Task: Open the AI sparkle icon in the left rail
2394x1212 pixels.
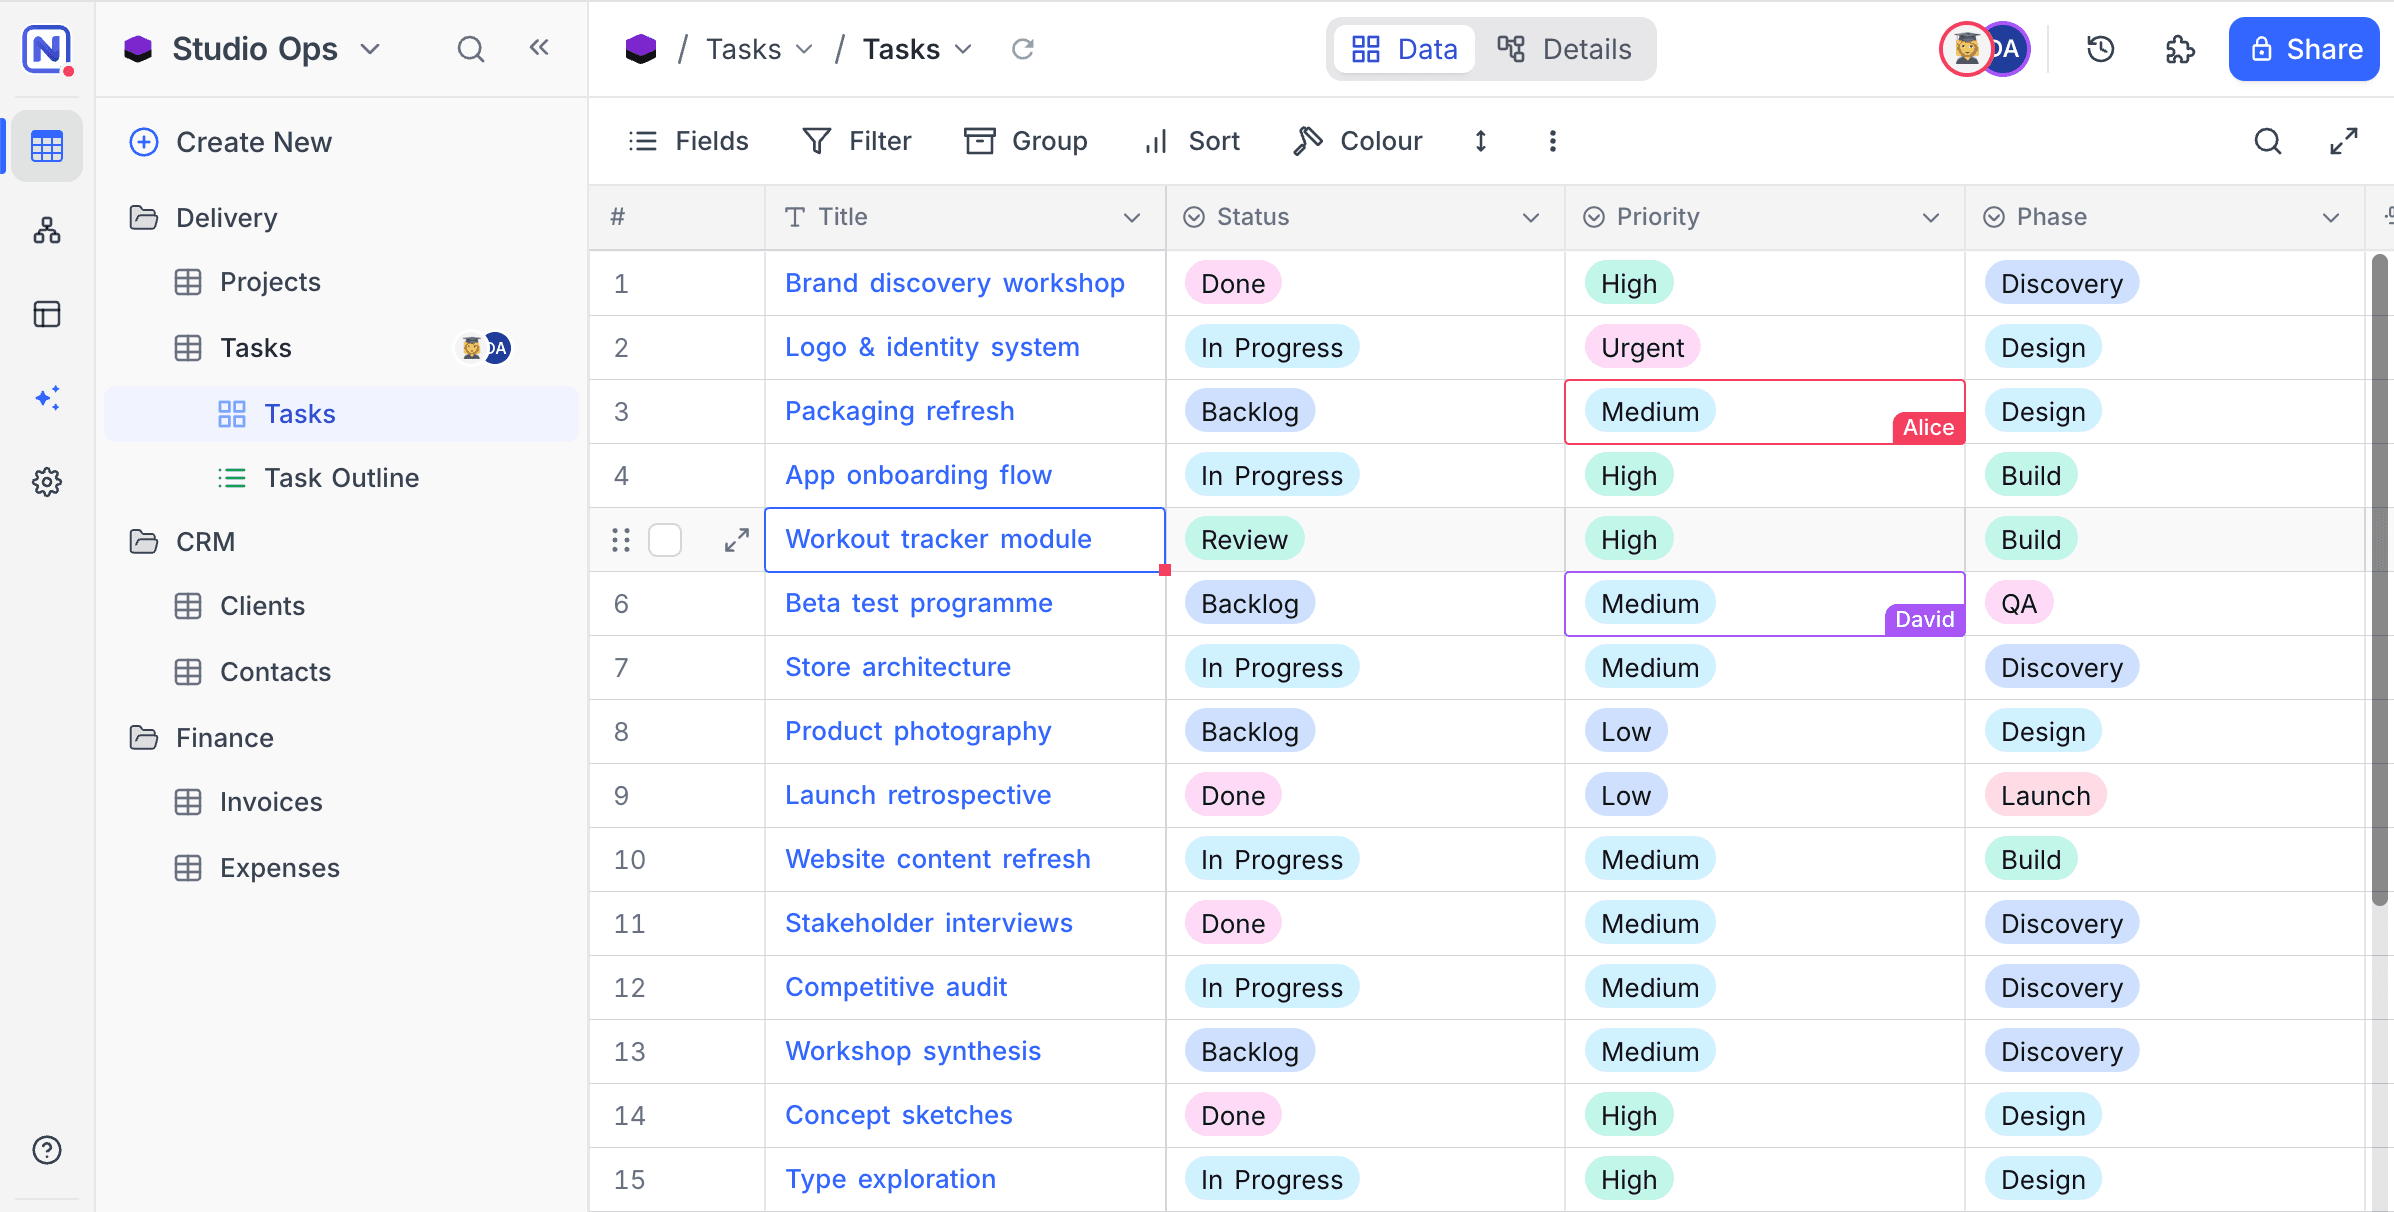Action: click(47, 398)
